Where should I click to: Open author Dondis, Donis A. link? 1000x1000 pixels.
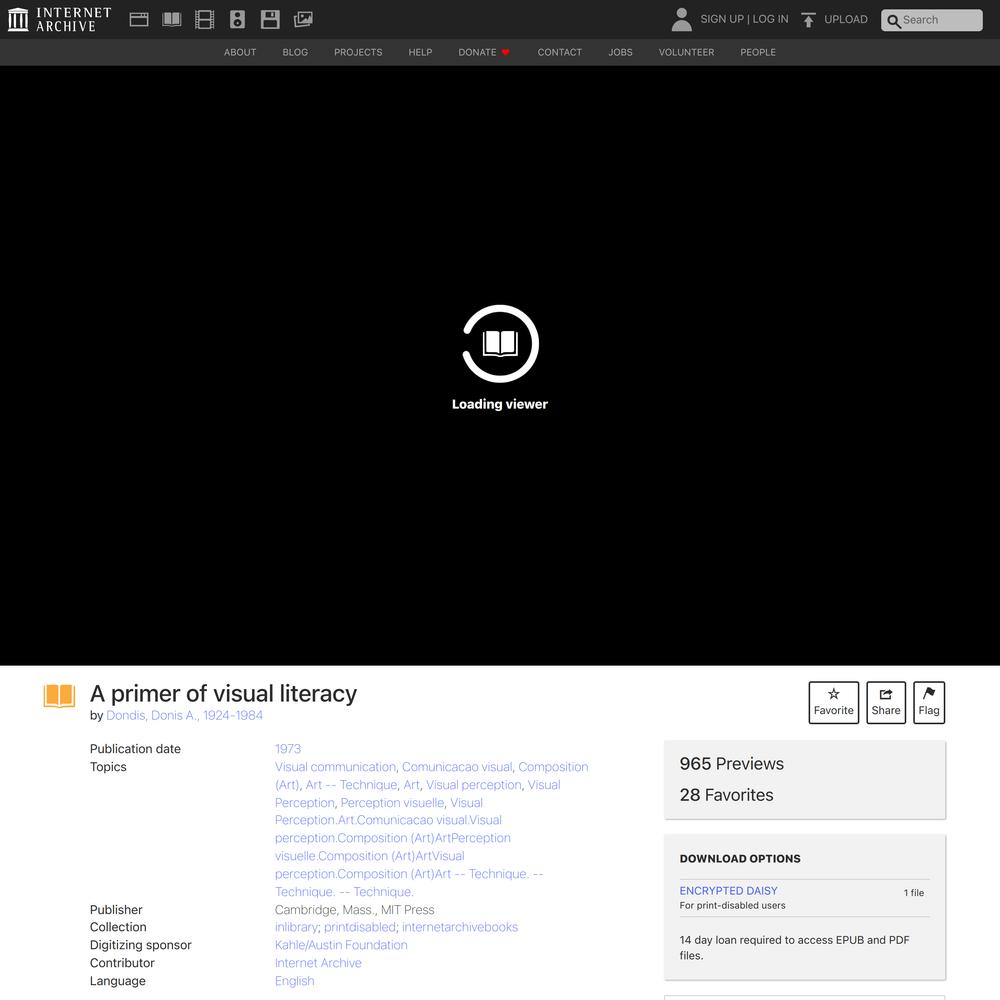point(184,716)
